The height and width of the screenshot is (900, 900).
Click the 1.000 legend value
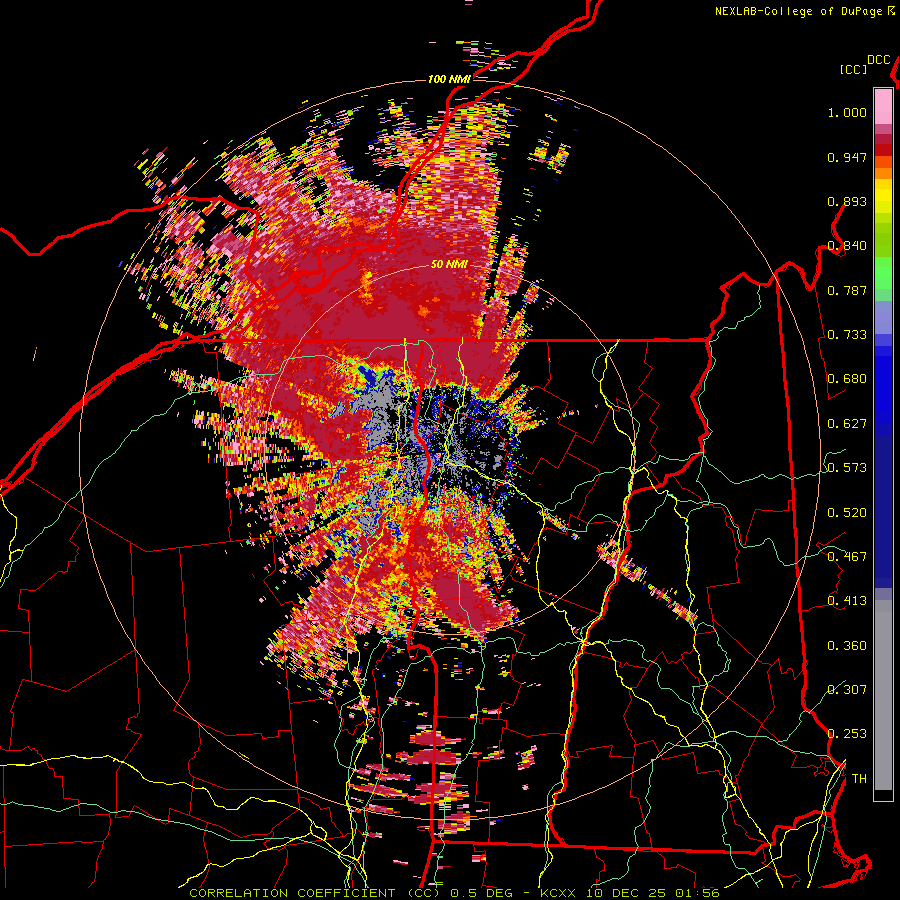[847, 112]
